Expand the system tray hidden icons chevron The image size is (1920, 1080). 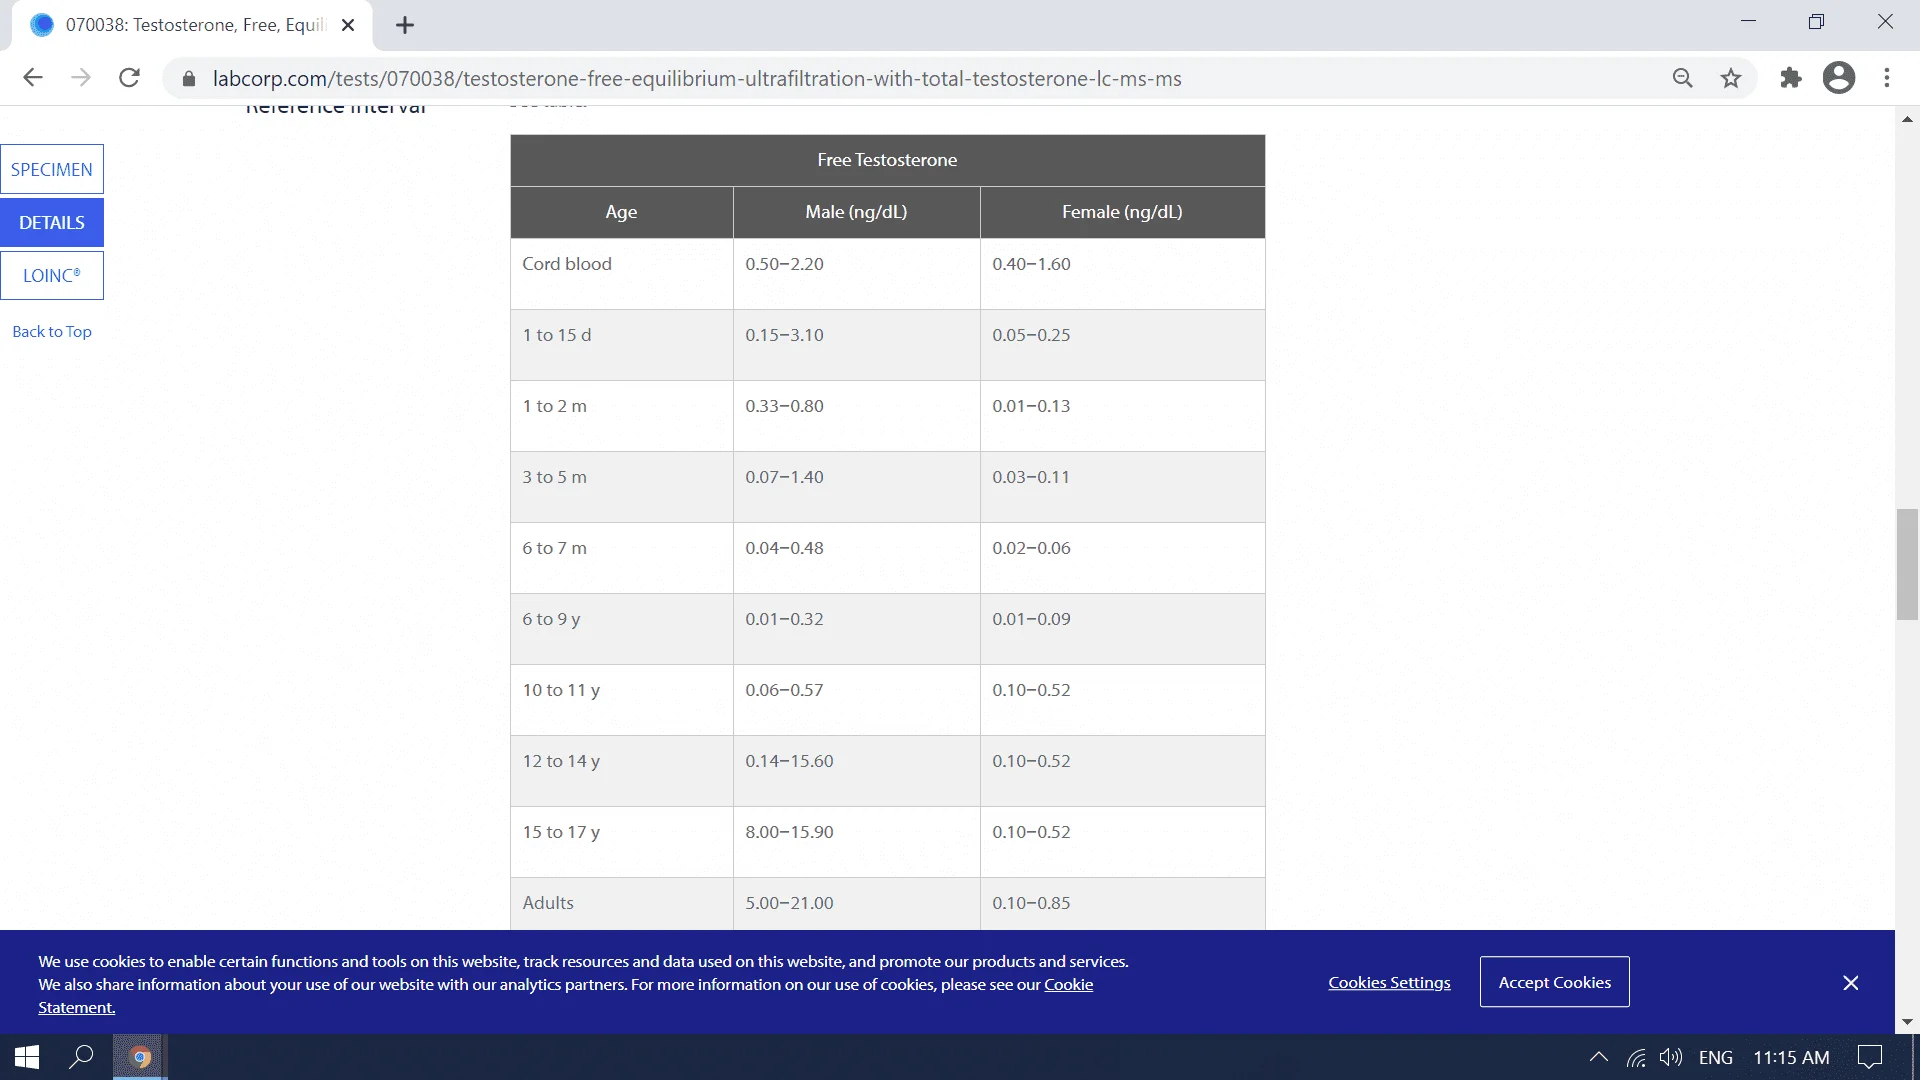coord(1598,1057)
